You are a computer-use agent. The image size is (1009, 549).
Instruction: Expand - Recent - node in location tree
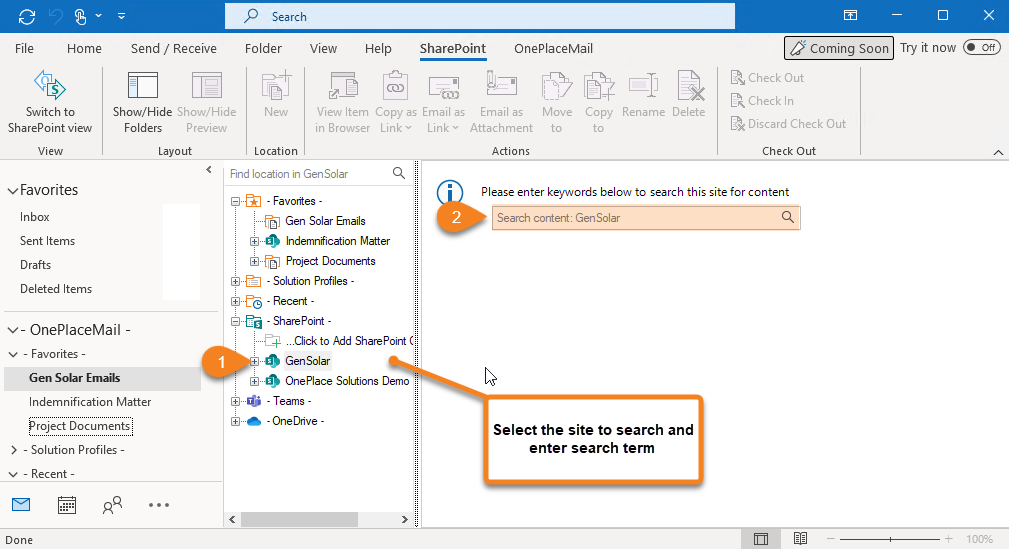pos(236,301)
